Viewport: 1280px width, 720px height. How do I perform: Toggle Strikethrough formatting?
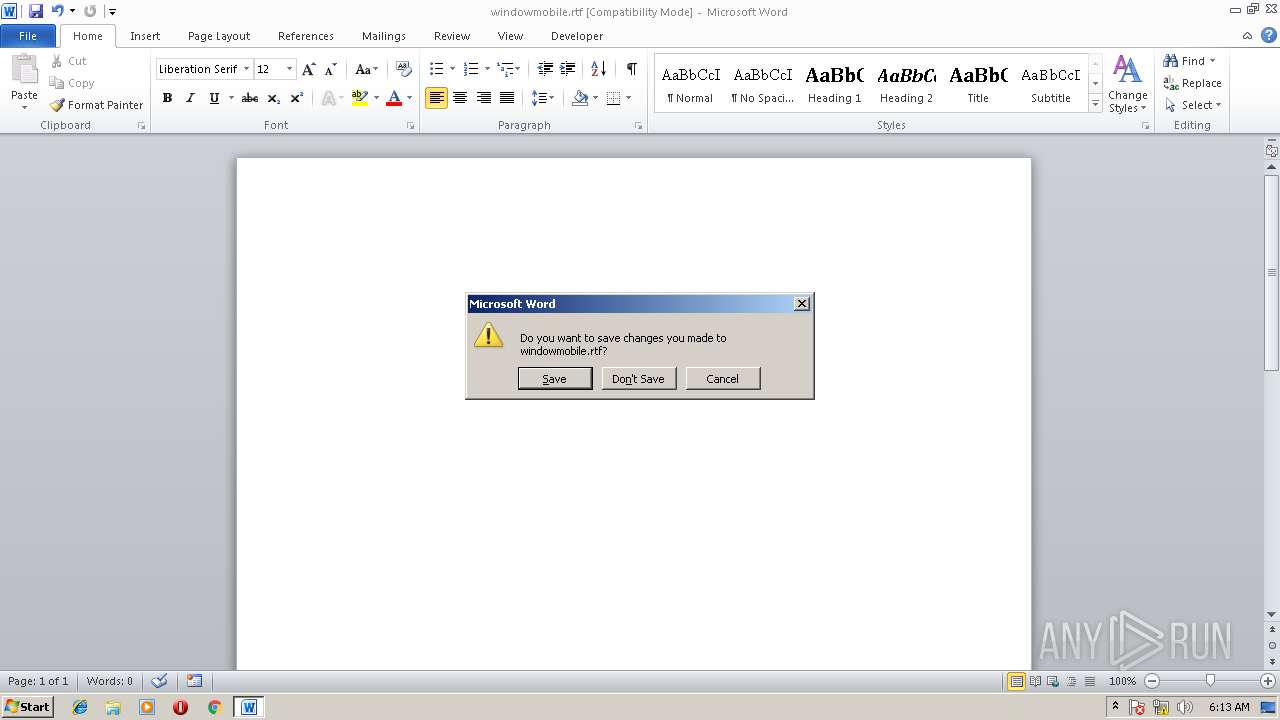(250, 98)
